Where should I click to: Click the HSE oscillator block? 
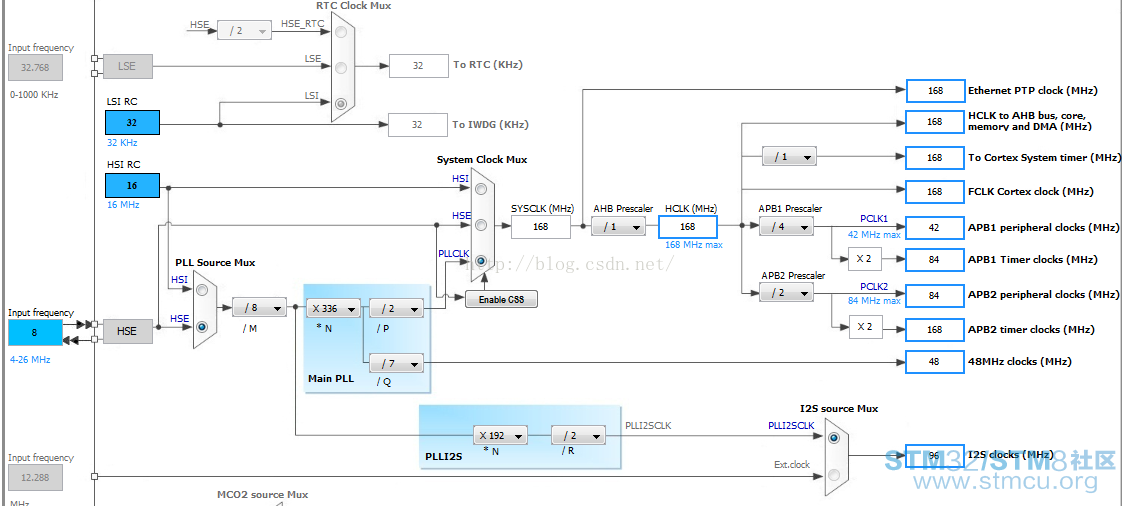point(127,331)
